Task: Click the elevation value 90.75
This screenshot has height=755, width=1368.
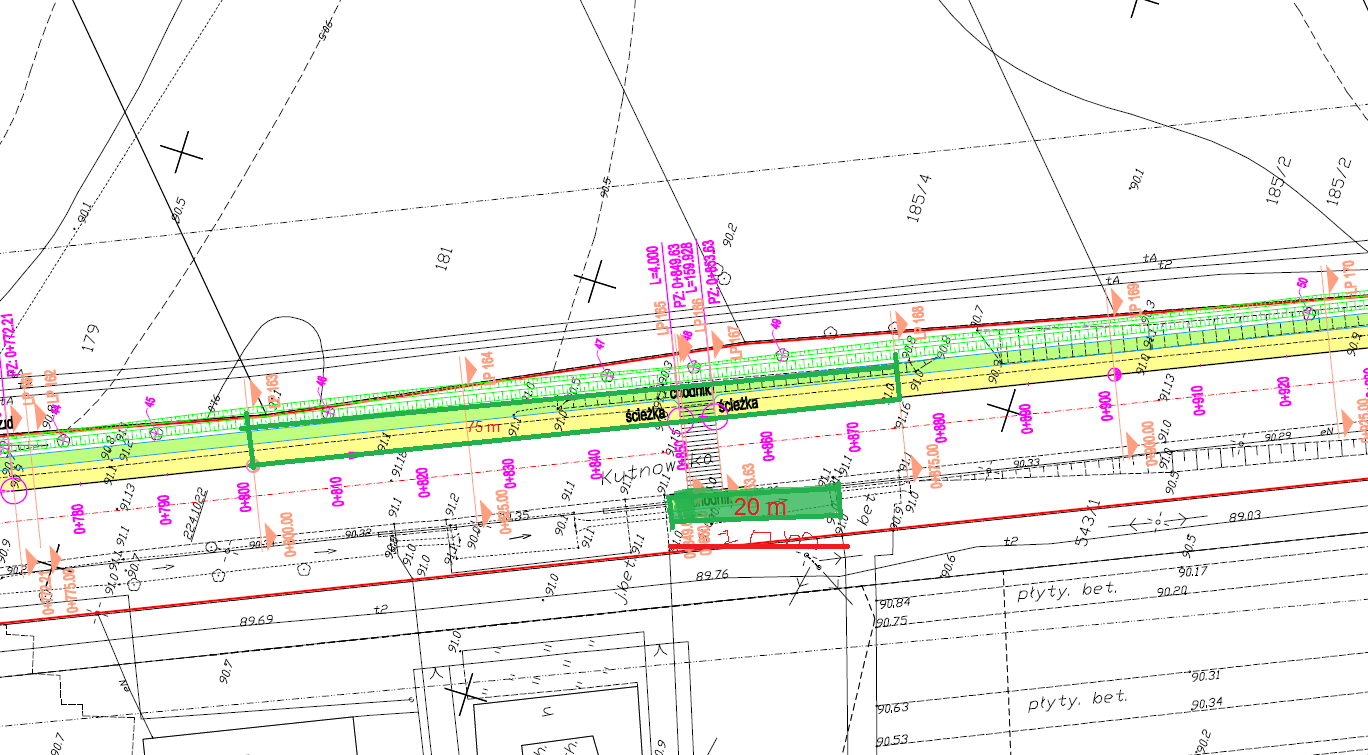Action: point(892,621)
